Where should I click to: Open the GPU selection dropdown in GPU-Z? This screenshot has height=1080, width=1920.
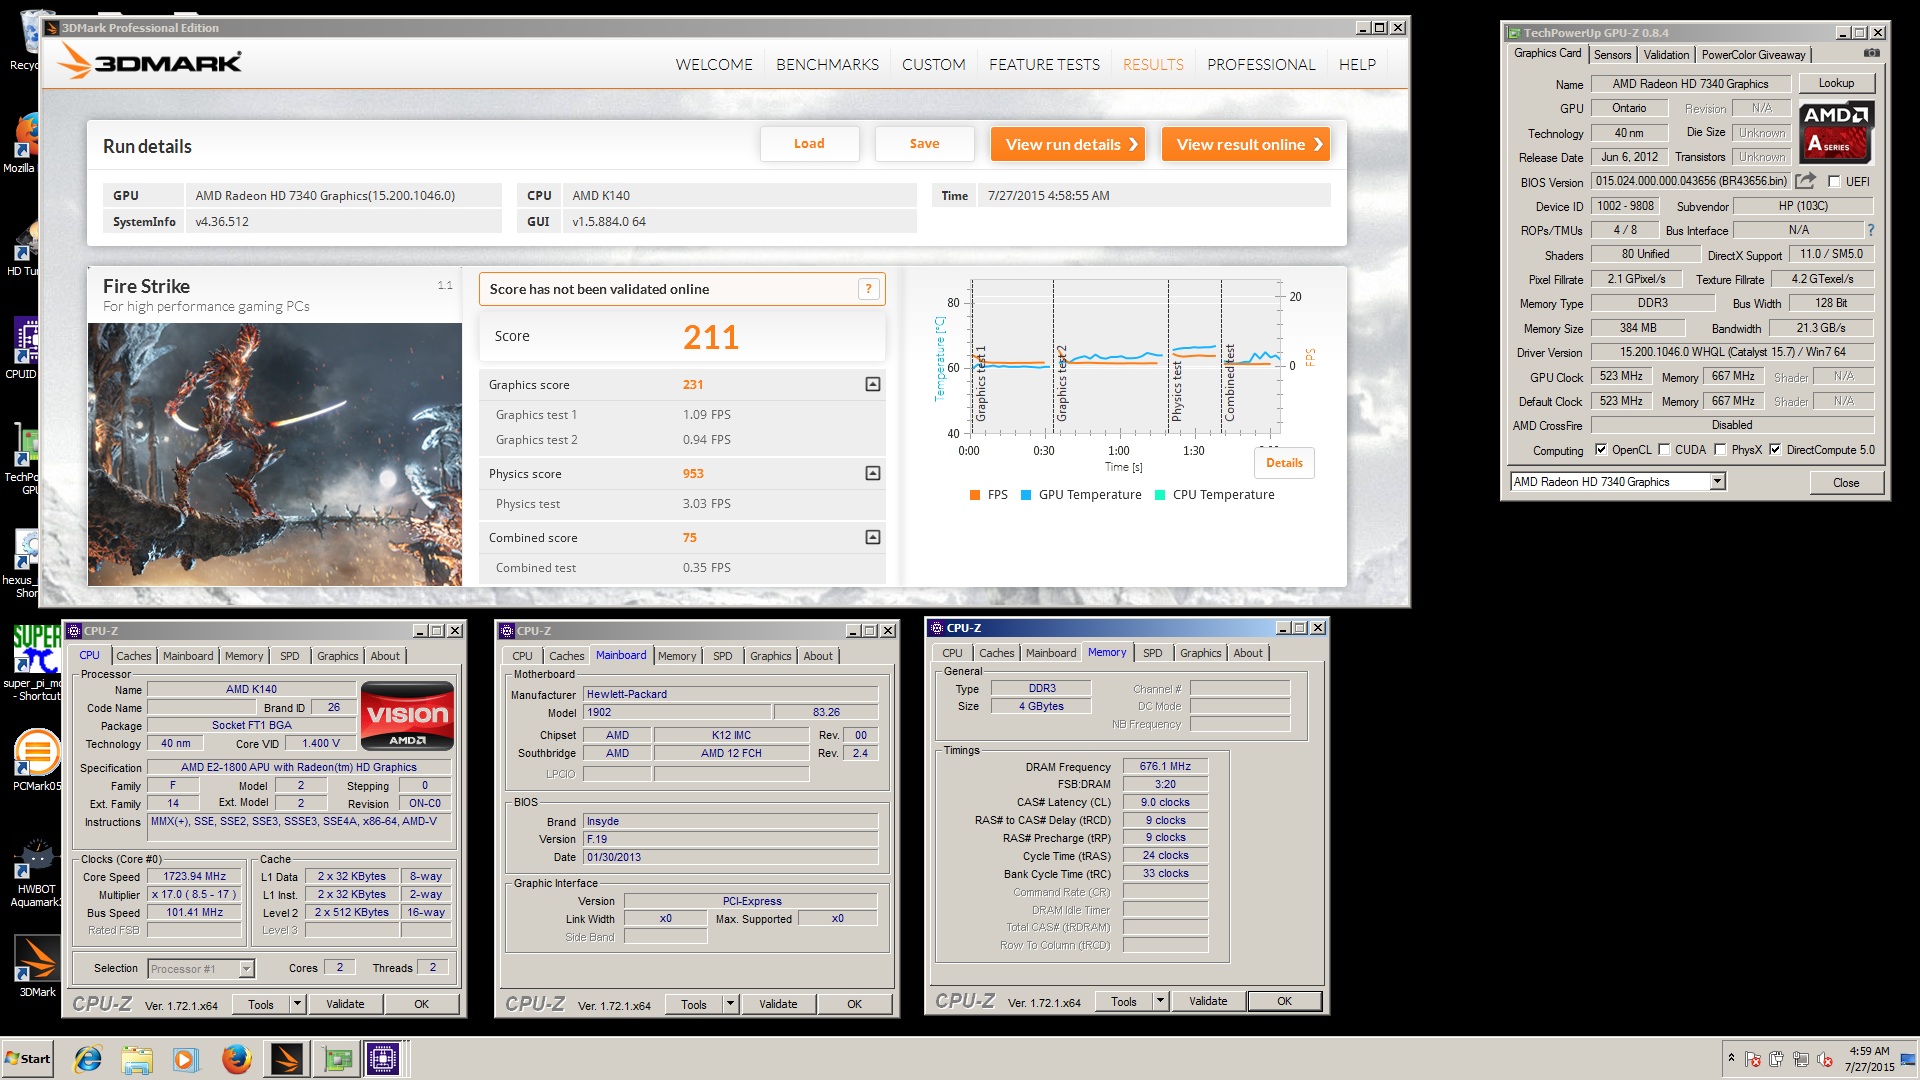[1717, 482]
